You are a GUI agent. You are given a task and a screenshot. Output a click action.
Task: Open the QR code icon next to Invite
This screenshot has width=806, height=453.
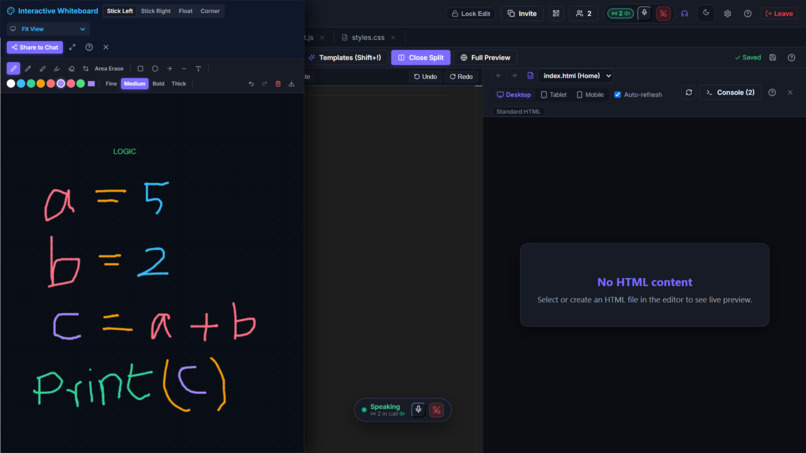pyautogui.click(x=556, y=13)
